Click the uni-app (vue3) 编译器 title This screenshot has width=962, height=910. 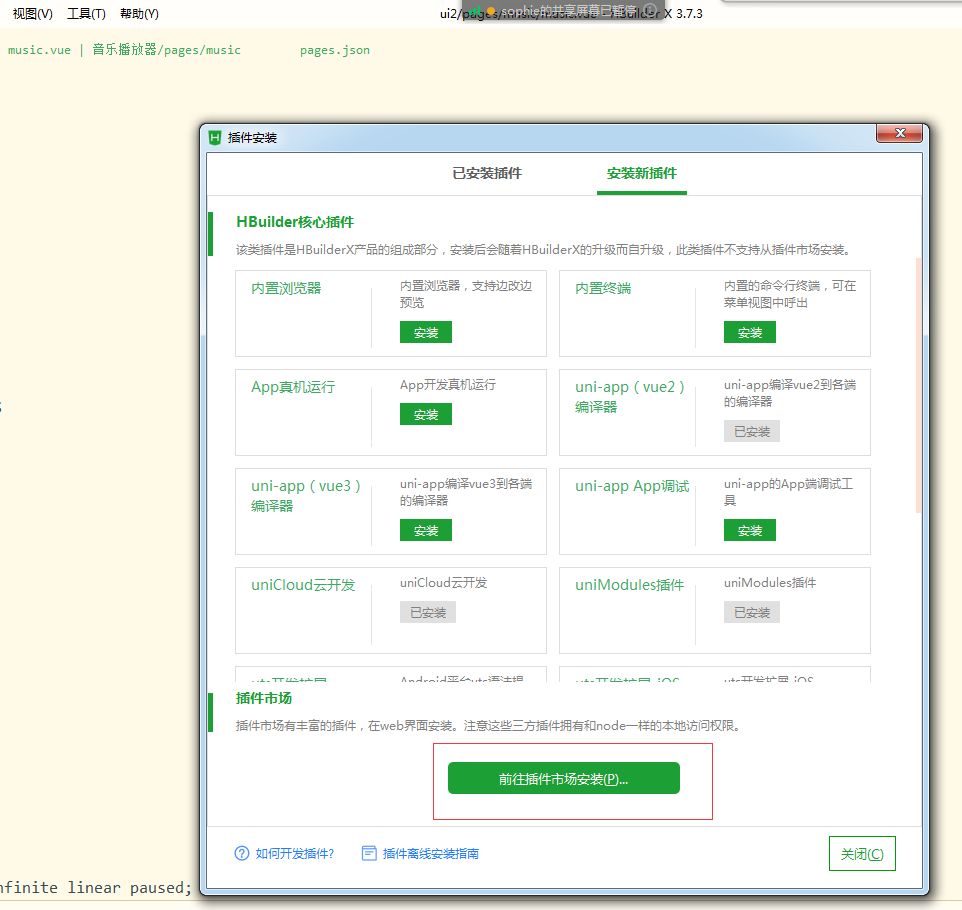(x=306, y=495)
